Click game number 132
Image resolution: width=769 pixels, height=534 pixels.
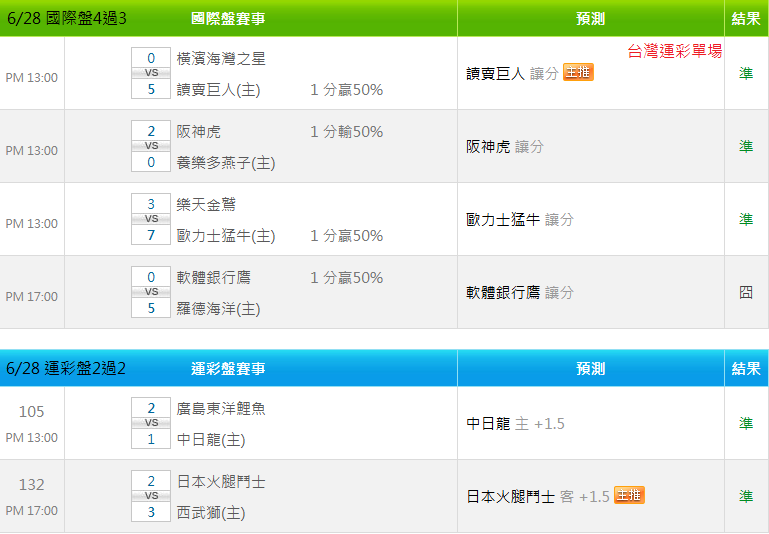pos(31,484)
